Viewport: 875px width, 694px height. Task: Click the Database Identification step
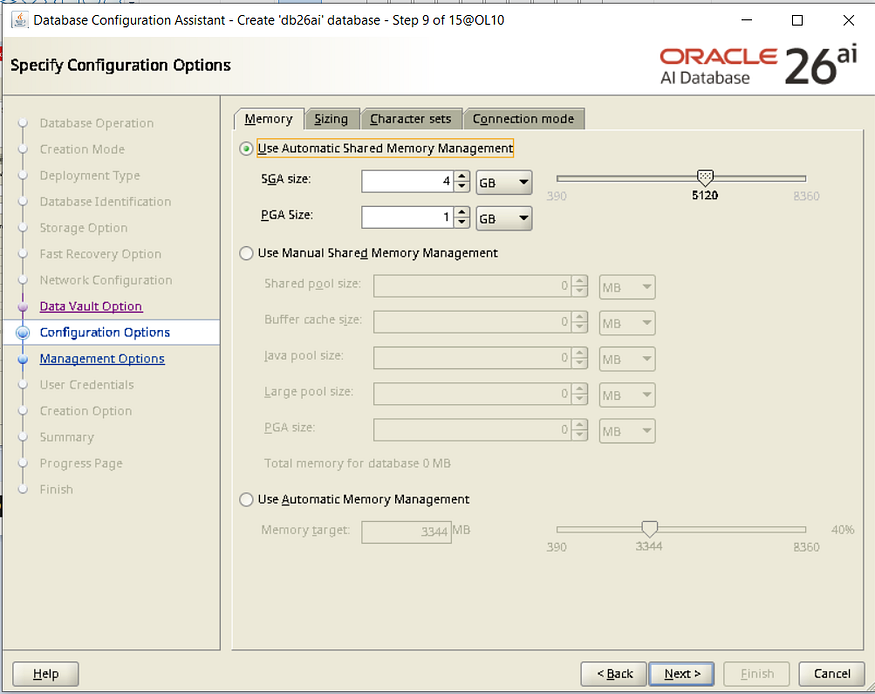pyautogui.click(x=105, y=202)
